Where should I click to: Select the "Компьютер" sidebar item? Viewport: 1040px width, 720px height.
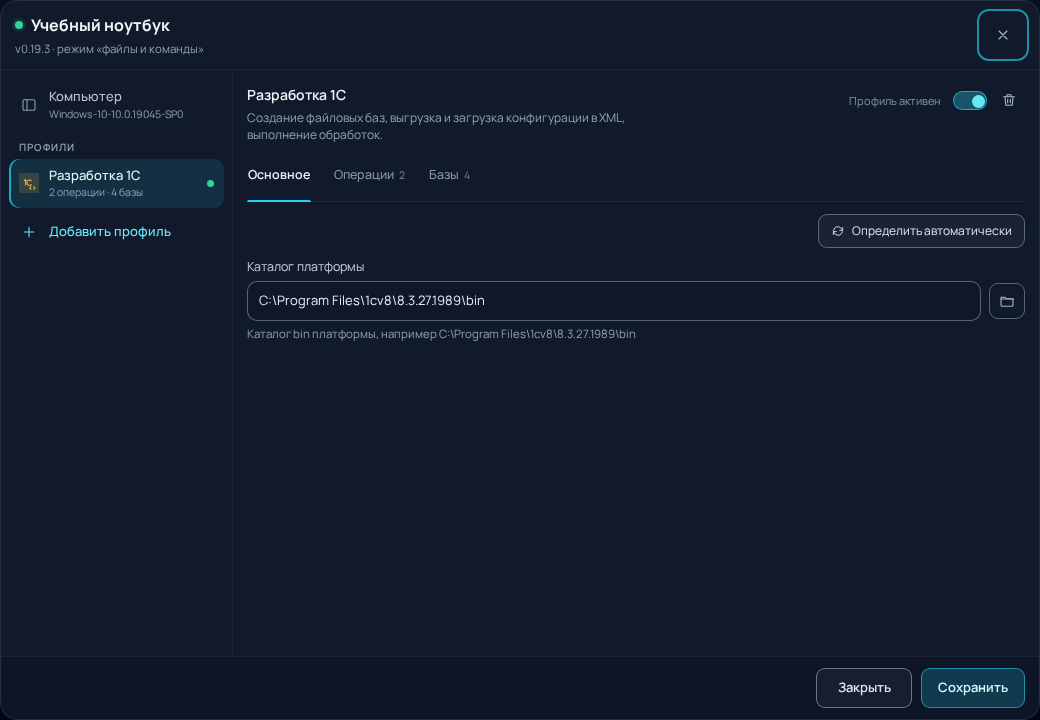(x=116, y=104)
